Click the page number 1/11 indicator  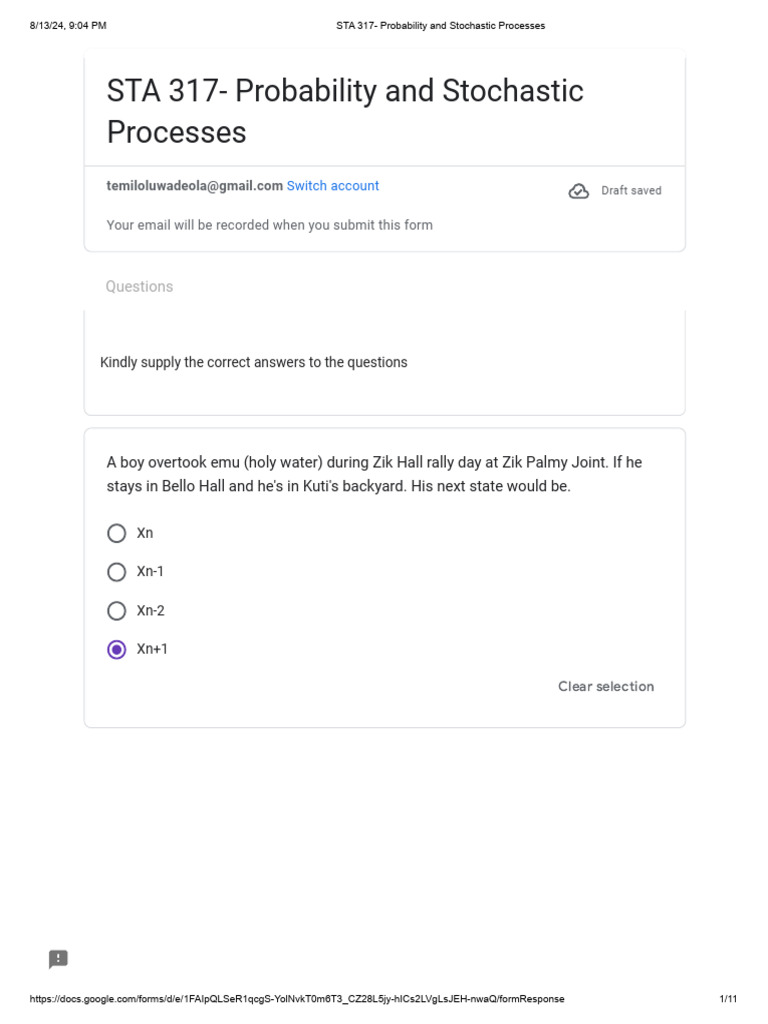pos(728,999)
